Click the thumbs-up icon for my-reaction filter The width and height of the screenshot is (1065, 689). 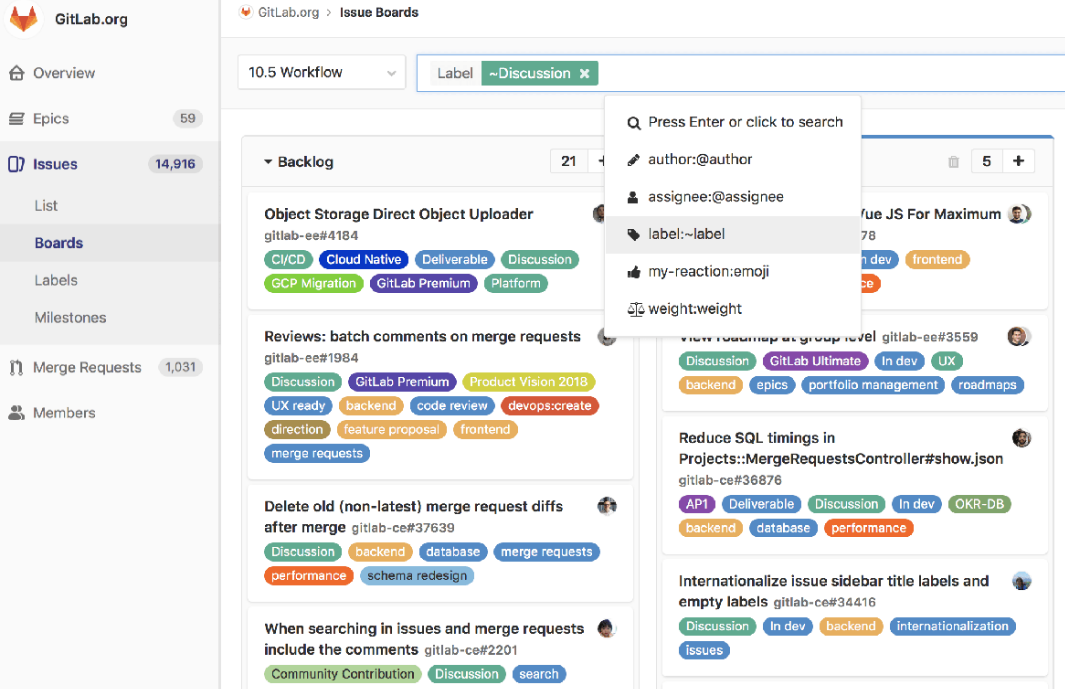coord(634,272)
